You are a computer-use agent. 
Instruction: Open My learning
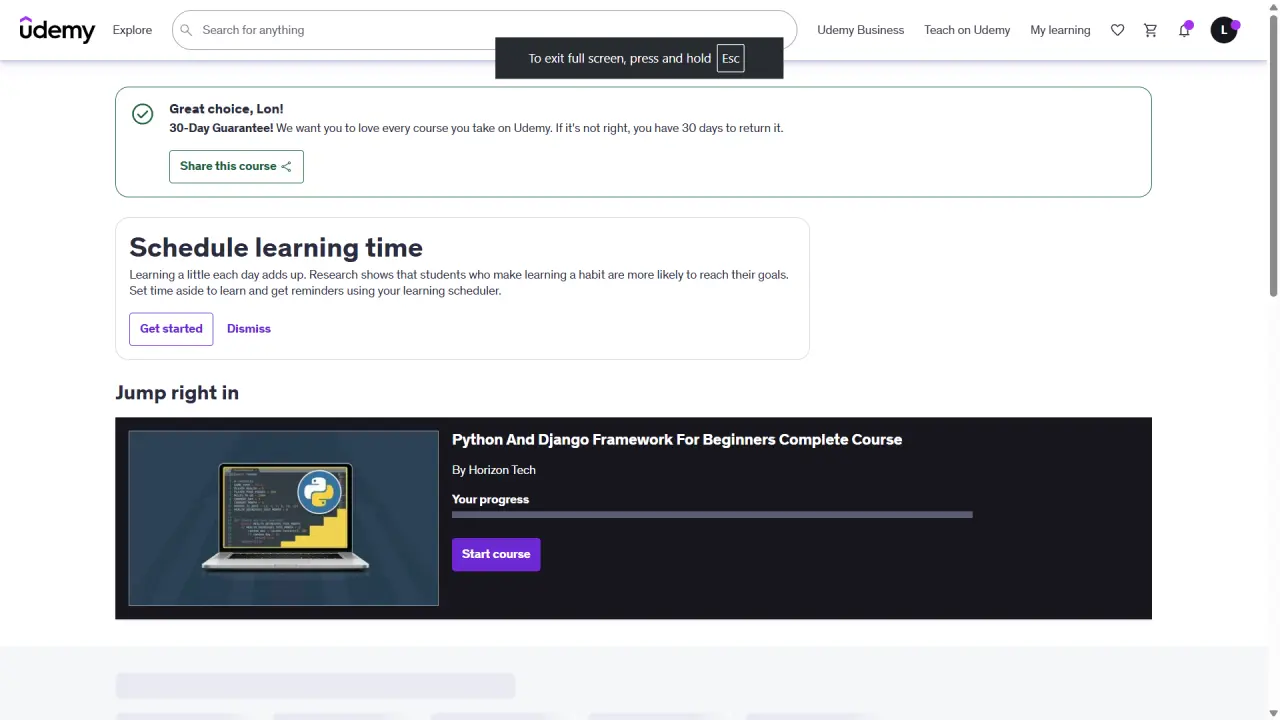pos(1060,30)
